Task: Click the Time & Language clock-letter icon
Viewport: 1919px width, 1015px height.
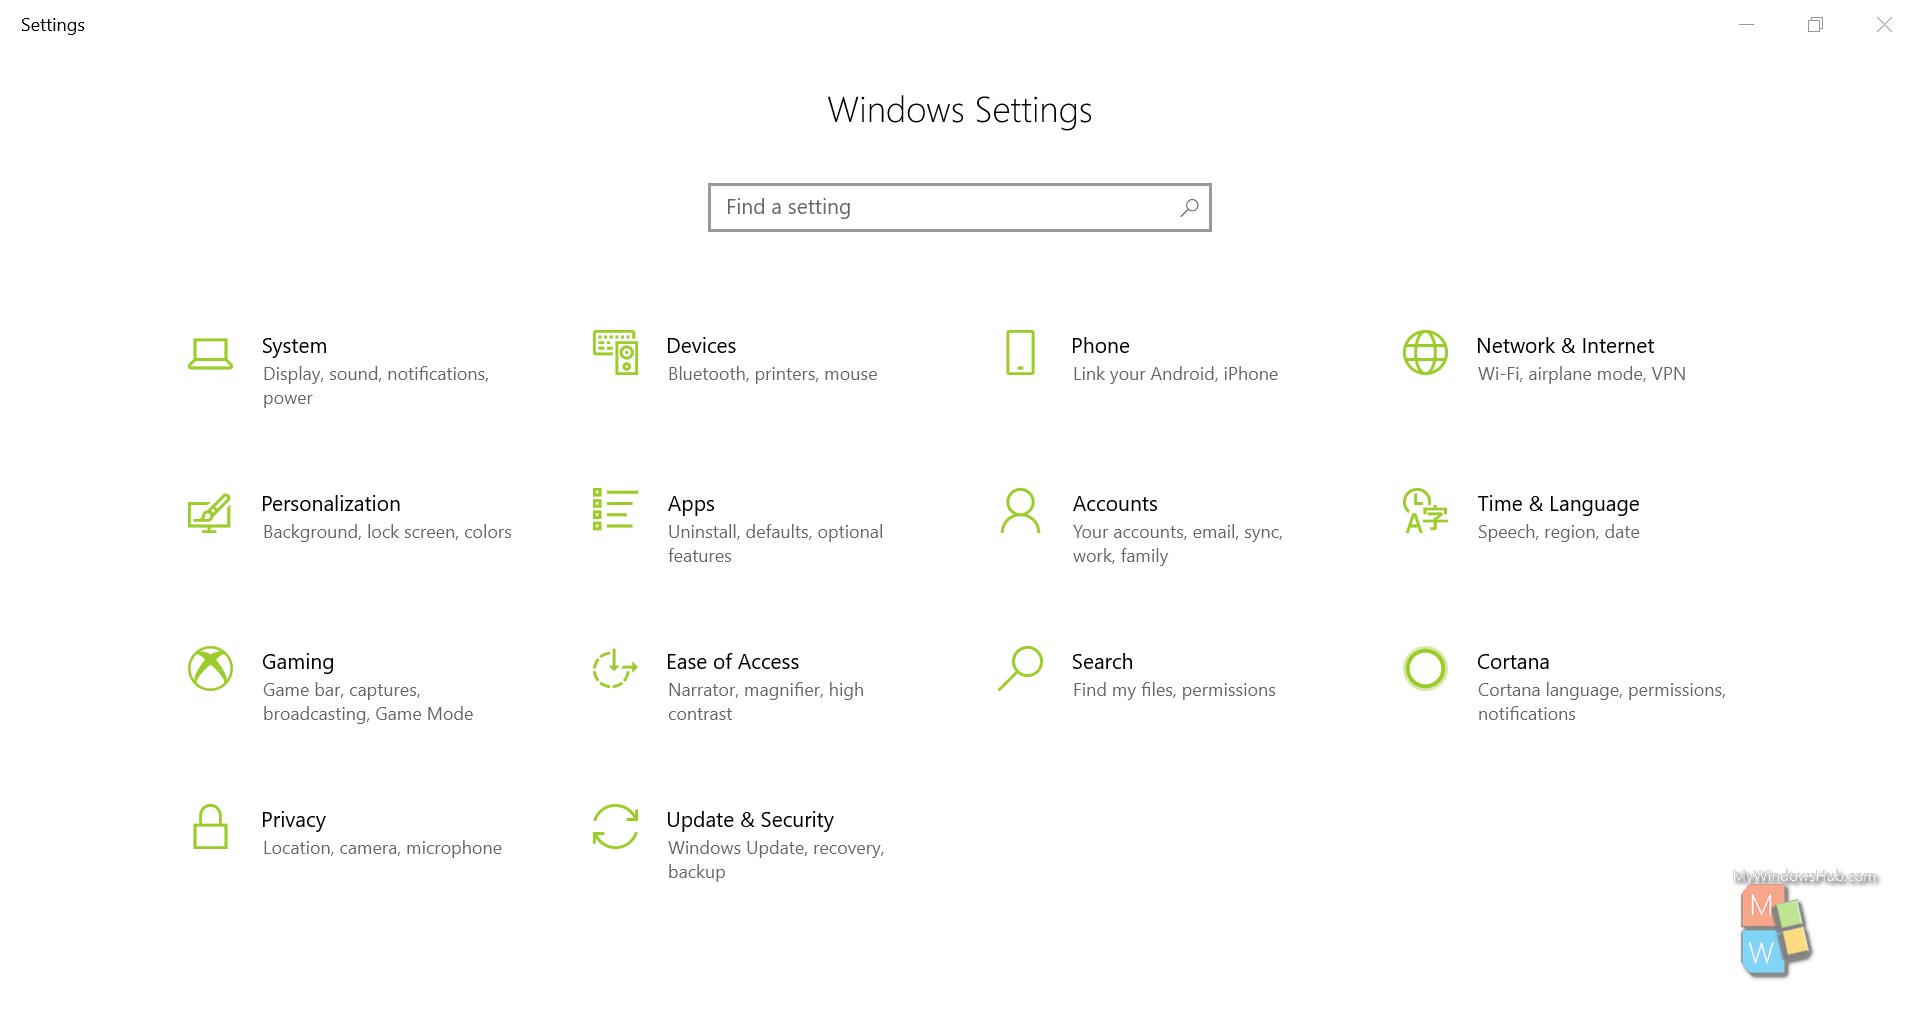Action: coord(1425,510)
